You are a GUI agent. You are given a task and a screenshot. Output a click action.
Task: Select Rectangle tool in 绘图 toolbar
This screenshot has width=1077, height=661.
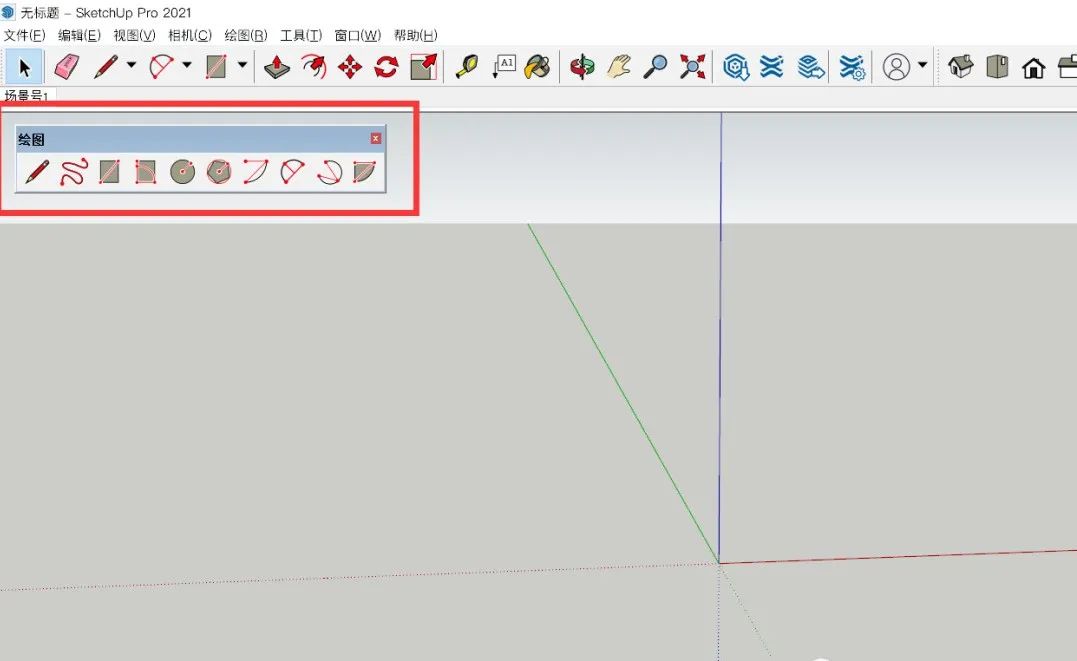pos(110,171)
